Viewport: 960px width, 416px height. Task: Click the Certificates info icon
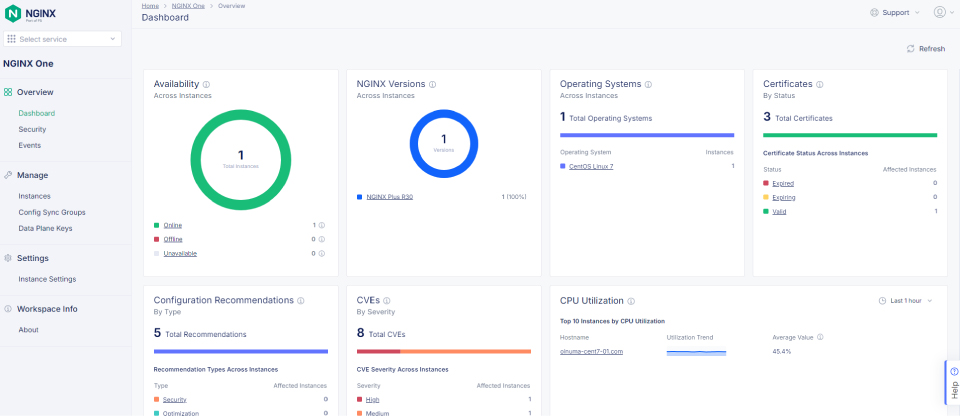click(820, 85)
